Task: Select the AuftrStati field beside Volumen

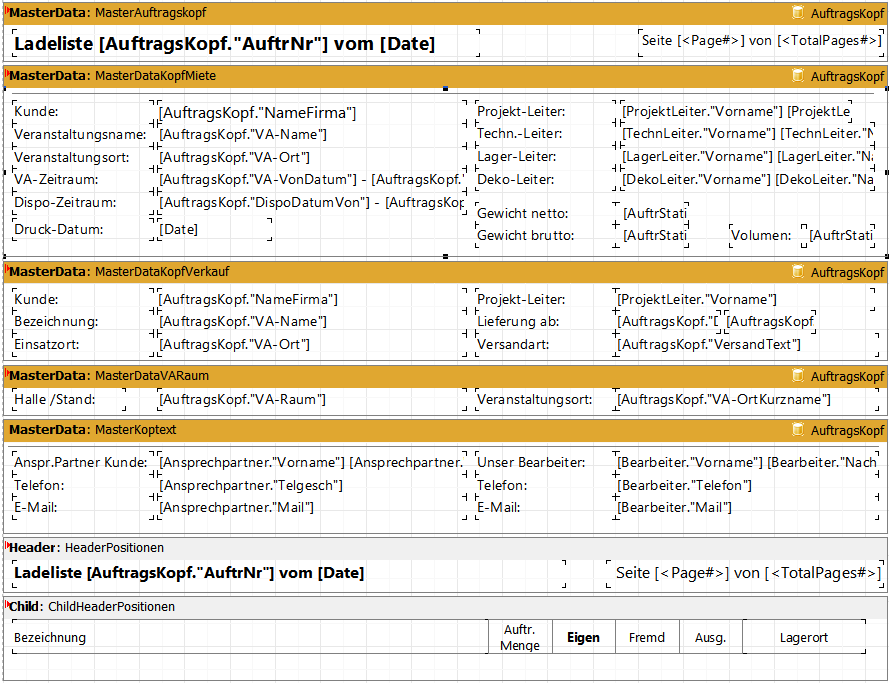Action: click(x=841, y=236)
